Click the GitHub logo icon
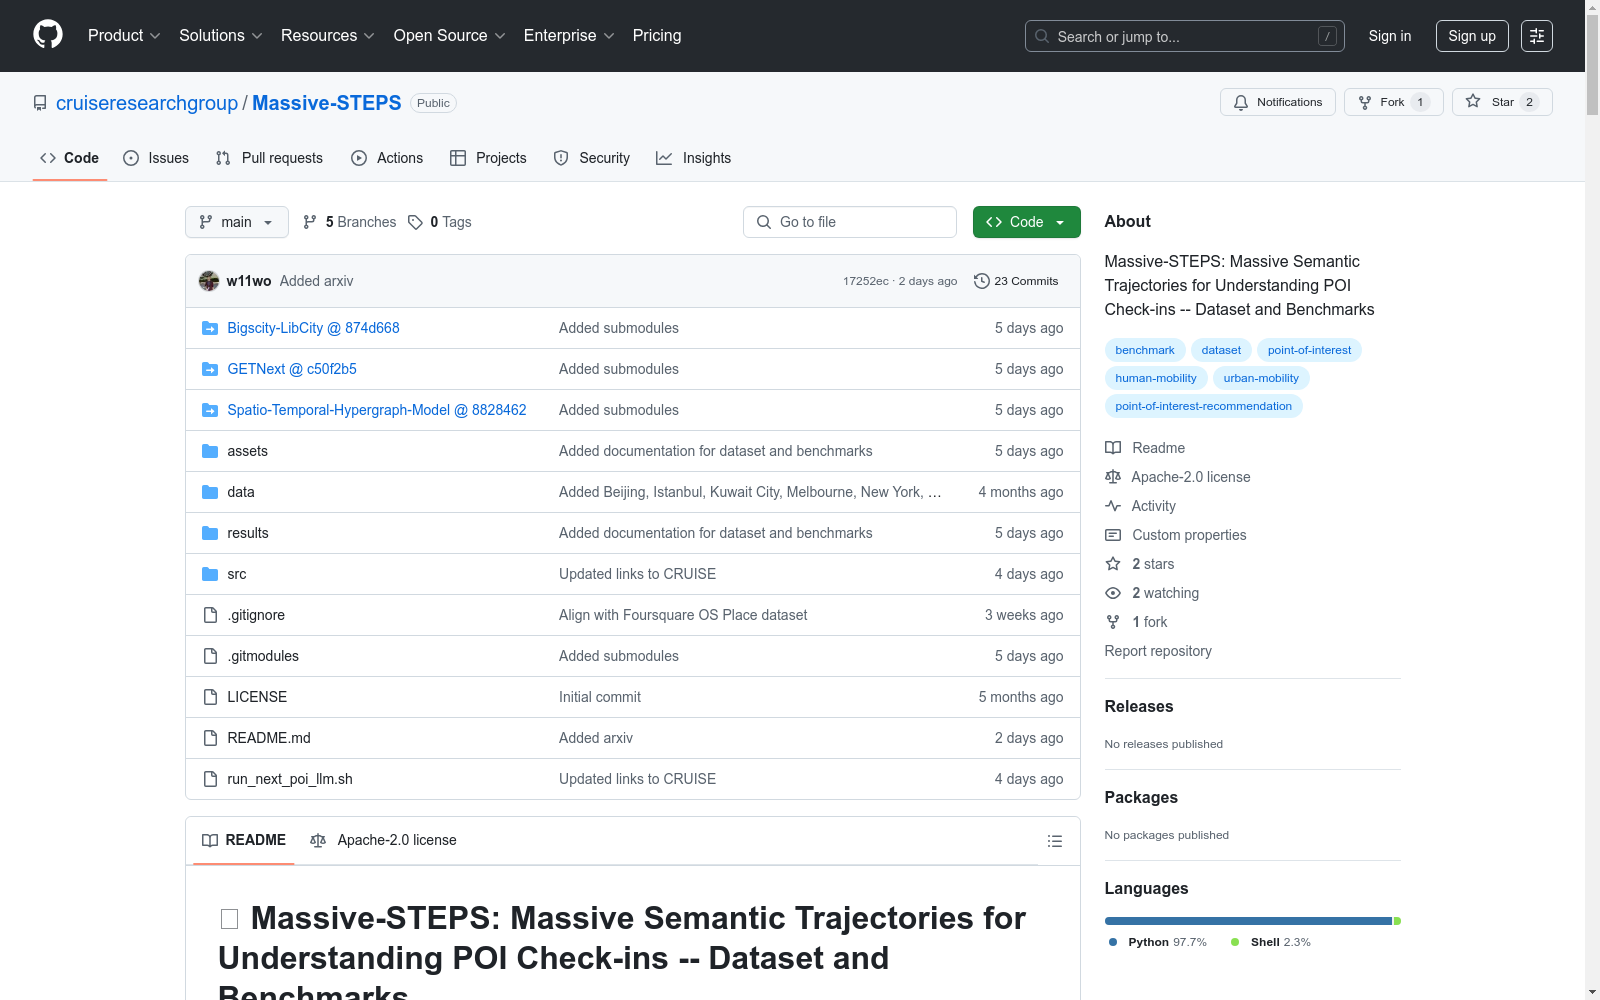 48,35
